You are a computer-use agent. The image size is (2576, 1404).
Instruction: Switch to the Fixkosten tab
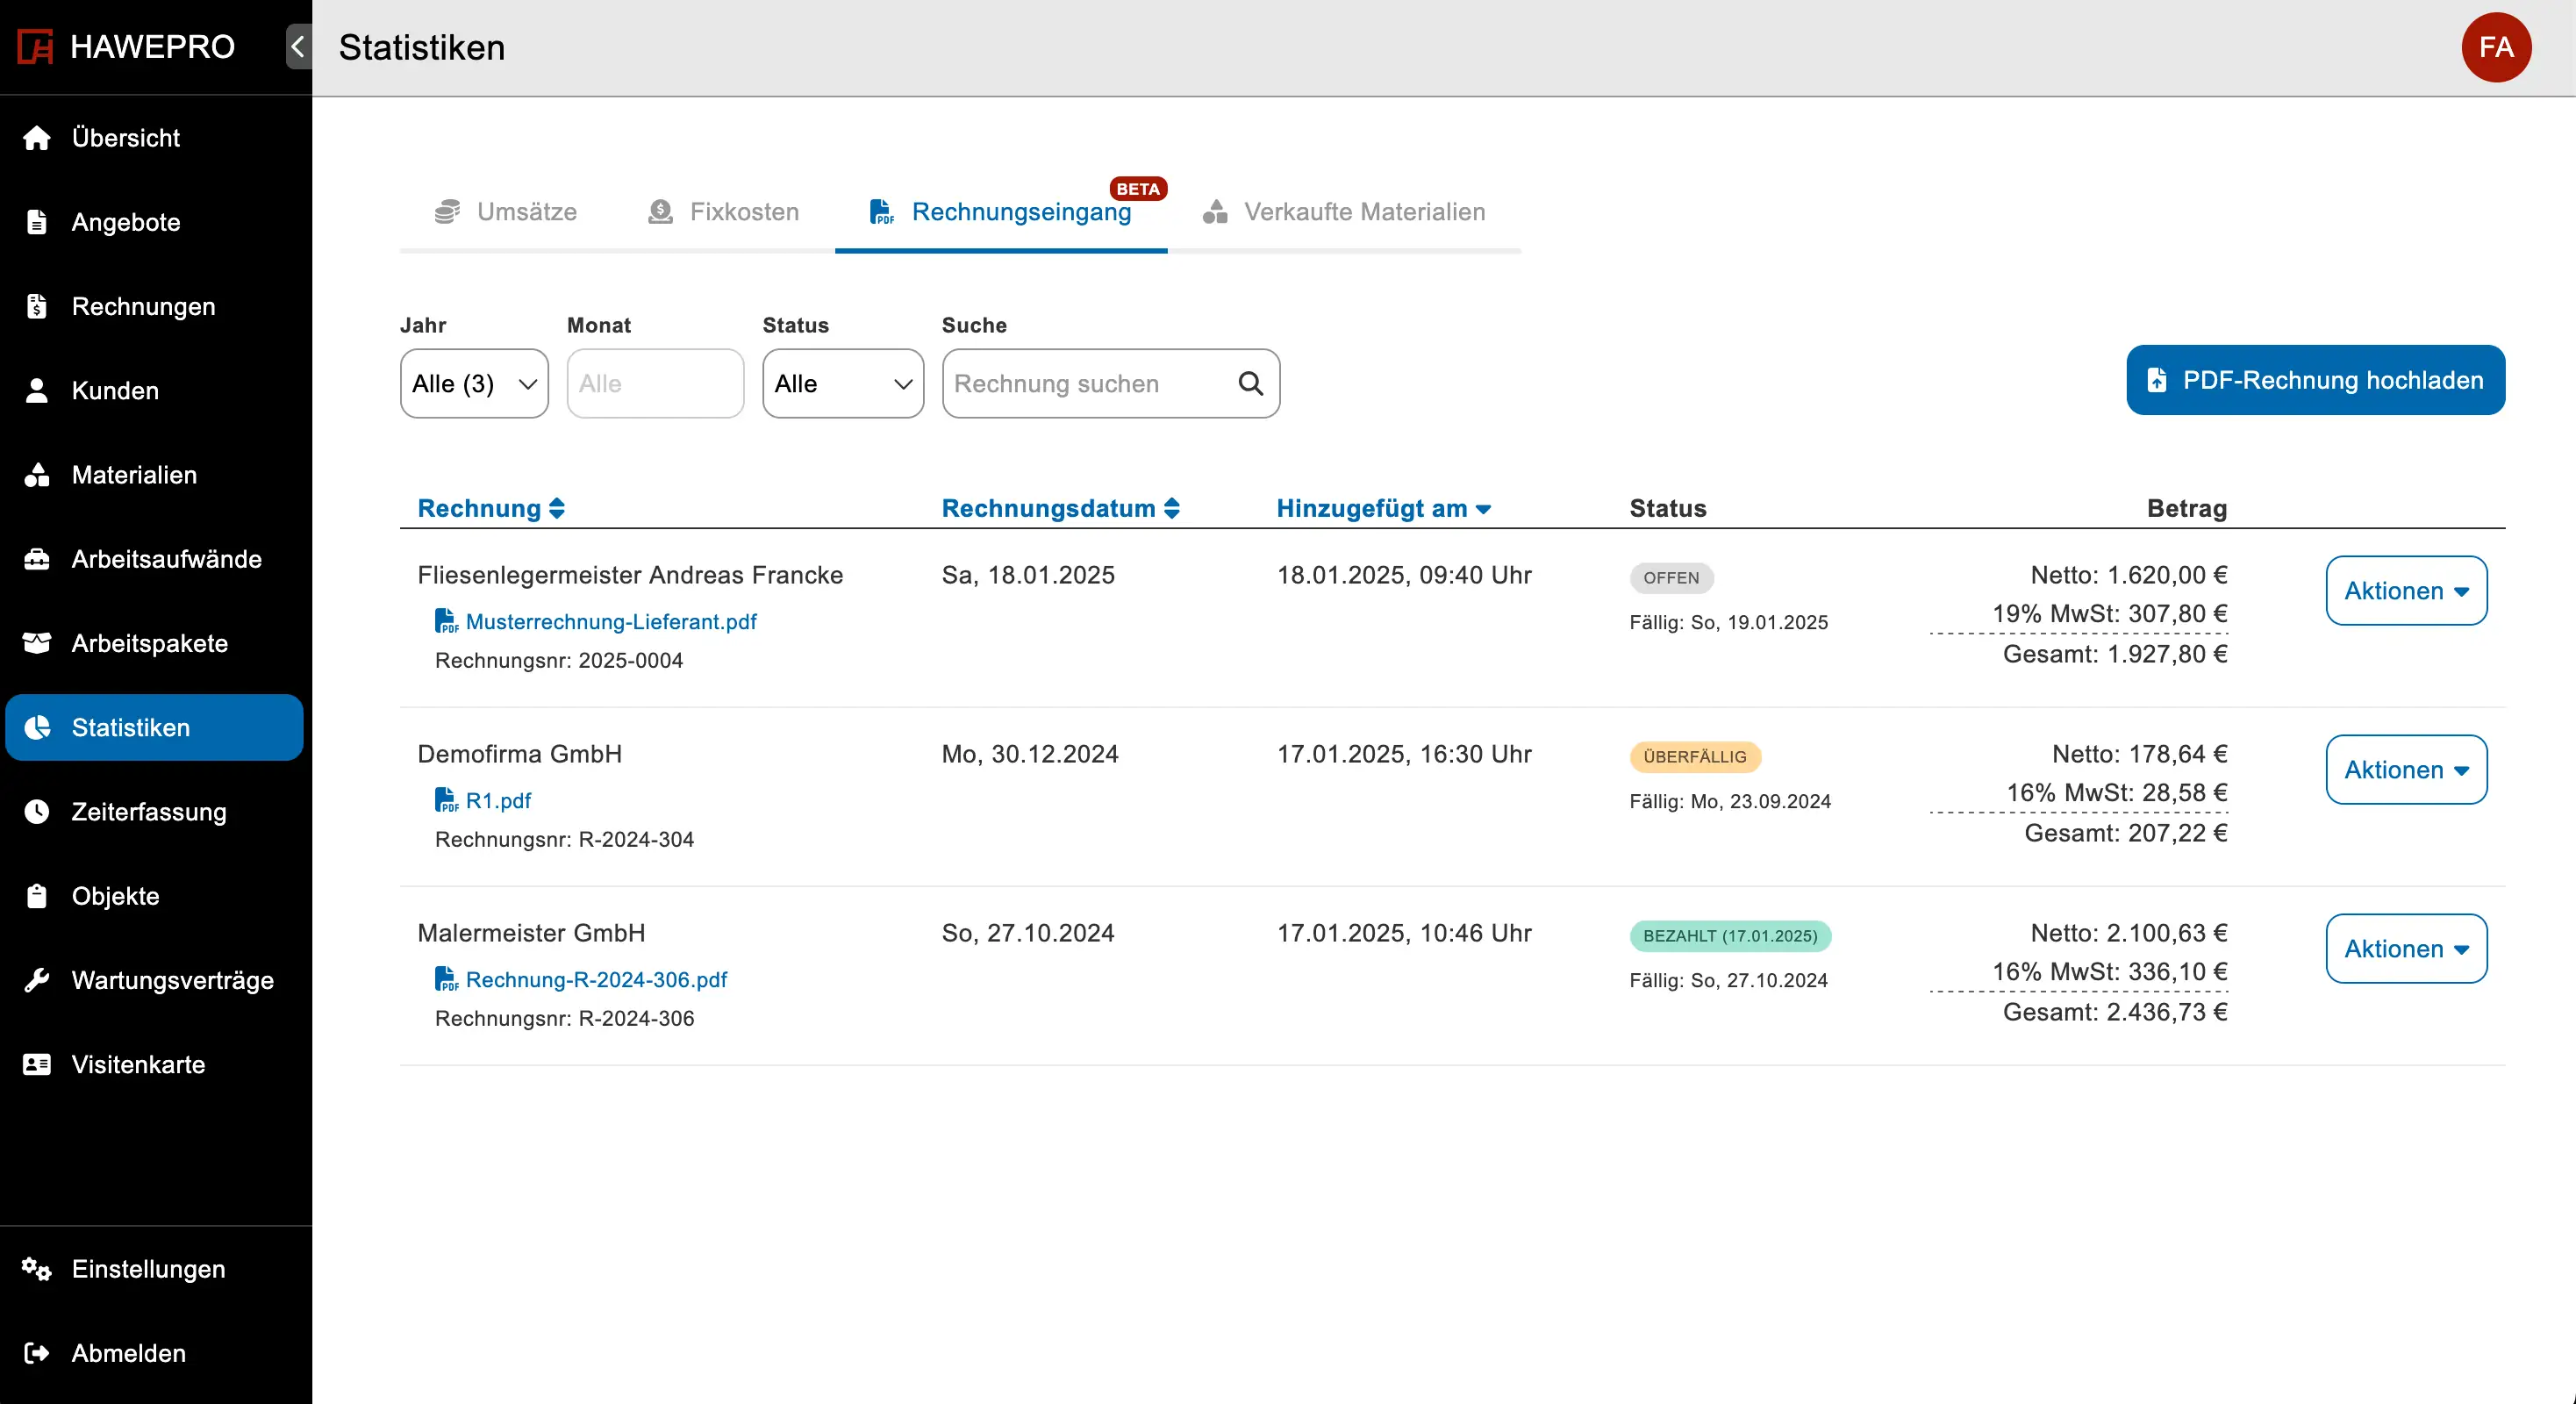click(x=724, y=212)
